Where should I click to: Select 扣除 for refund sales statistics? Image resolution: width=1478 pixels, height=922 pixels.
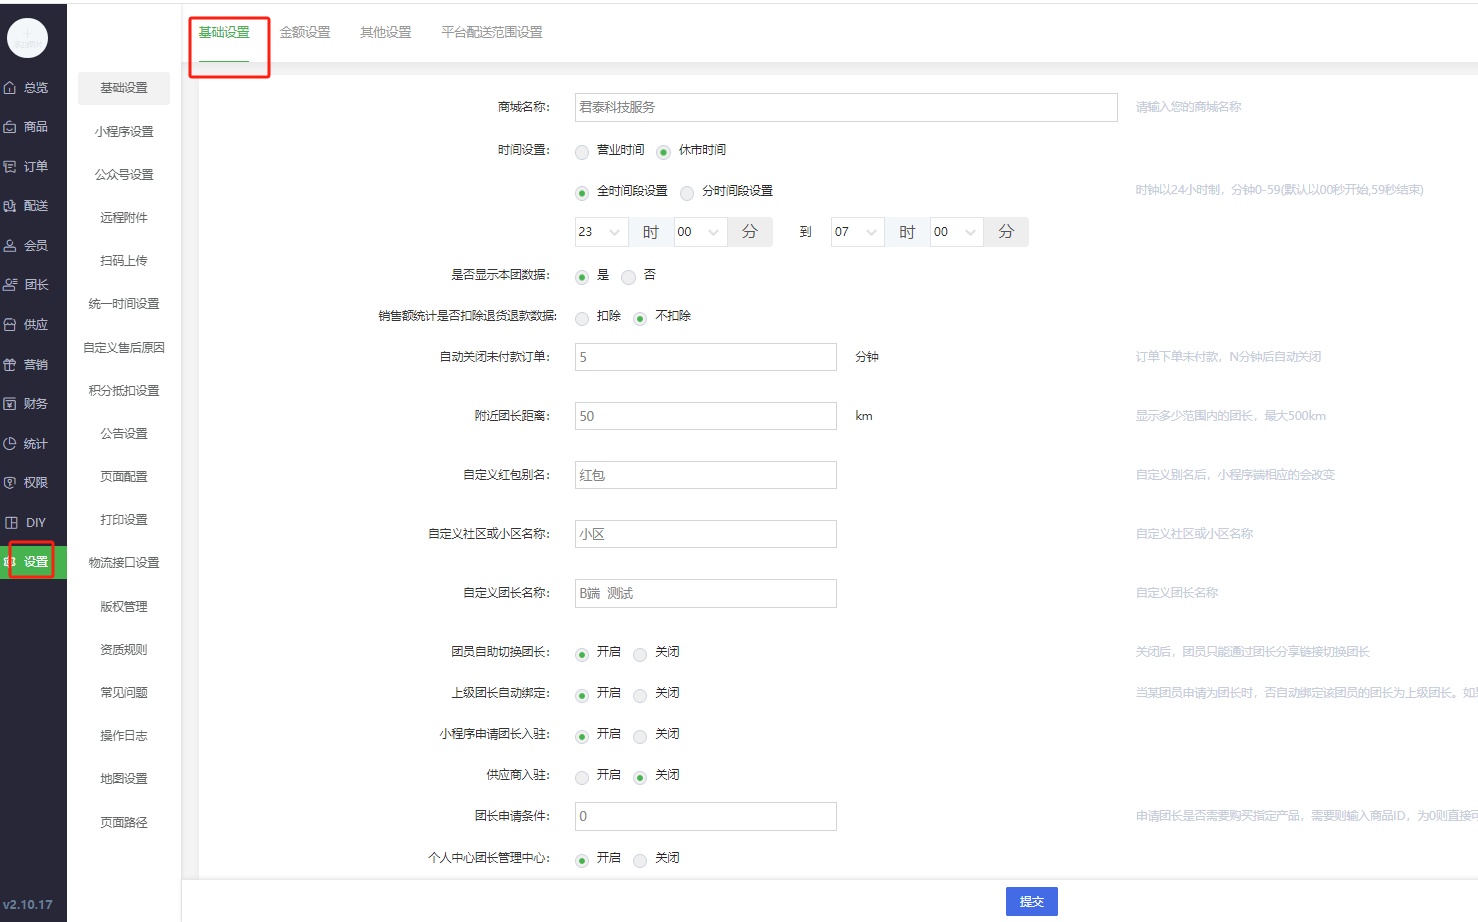point(582,318)
